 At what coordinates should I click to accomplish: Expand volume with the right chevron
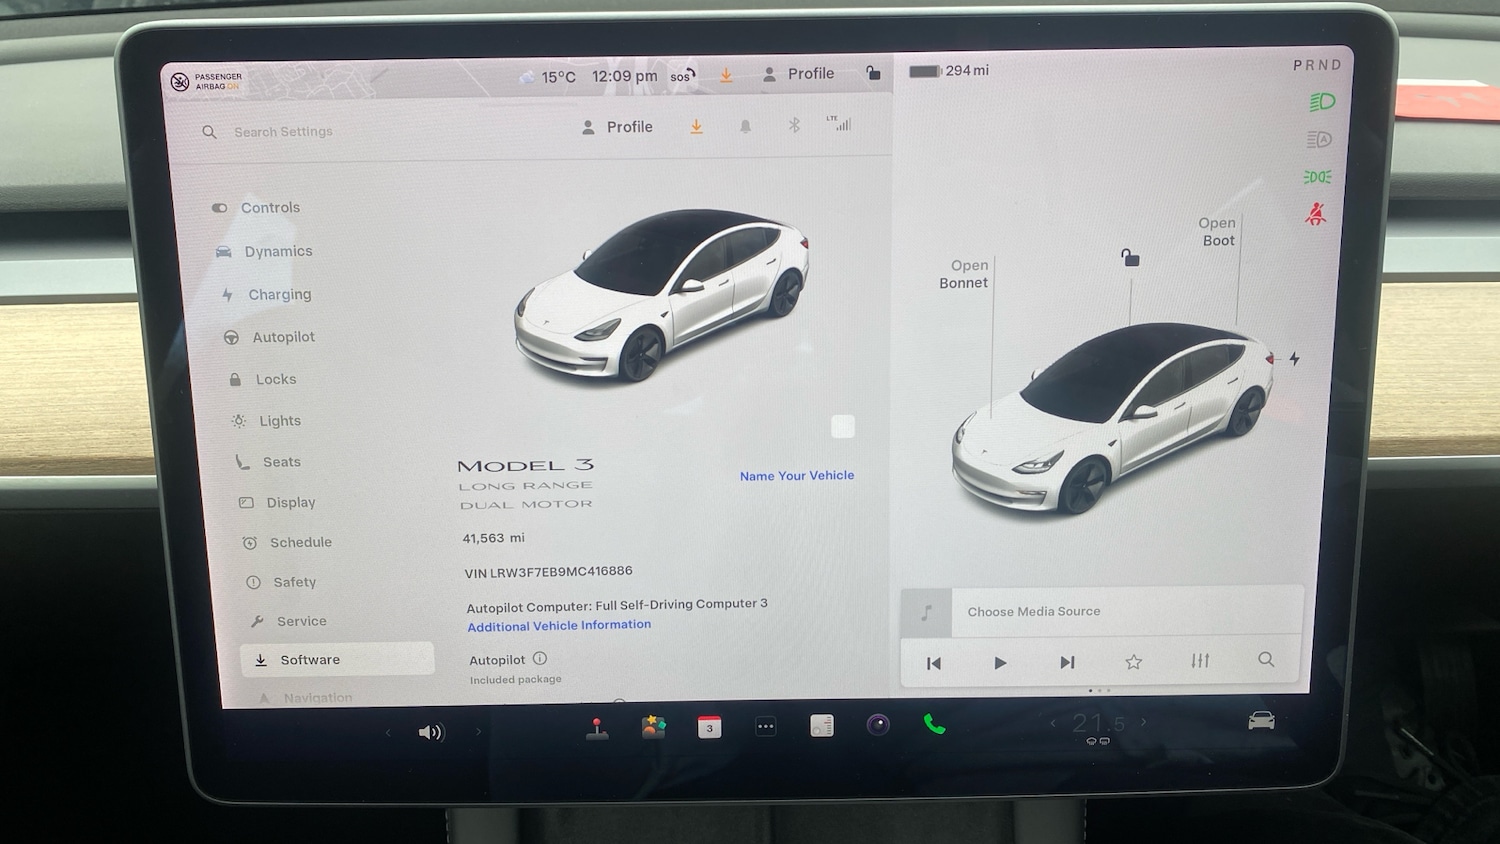478,731
